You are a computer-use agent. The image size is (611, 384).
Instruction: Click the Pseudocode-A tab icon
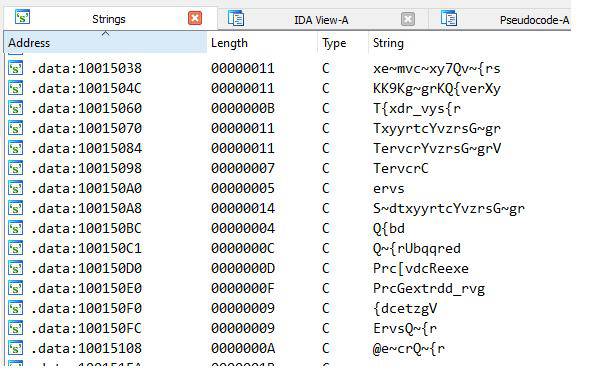(x=449, y=18)
